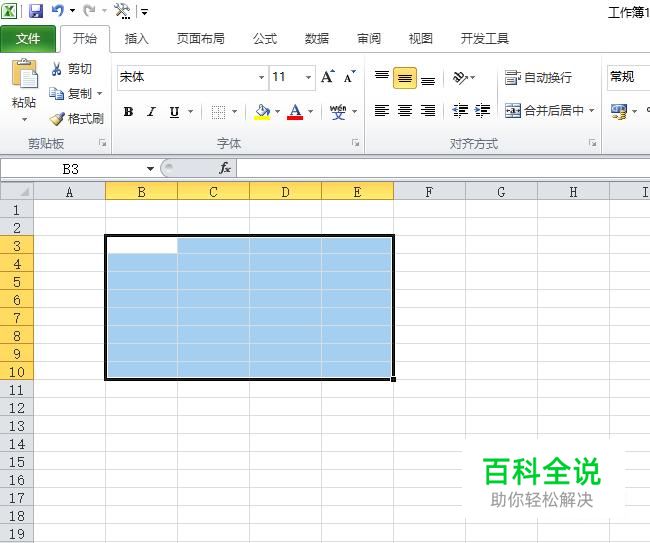This screenshot has height=543, width=650.
Task: Switch to the 审阅 tab
Action: coord(369,39)
